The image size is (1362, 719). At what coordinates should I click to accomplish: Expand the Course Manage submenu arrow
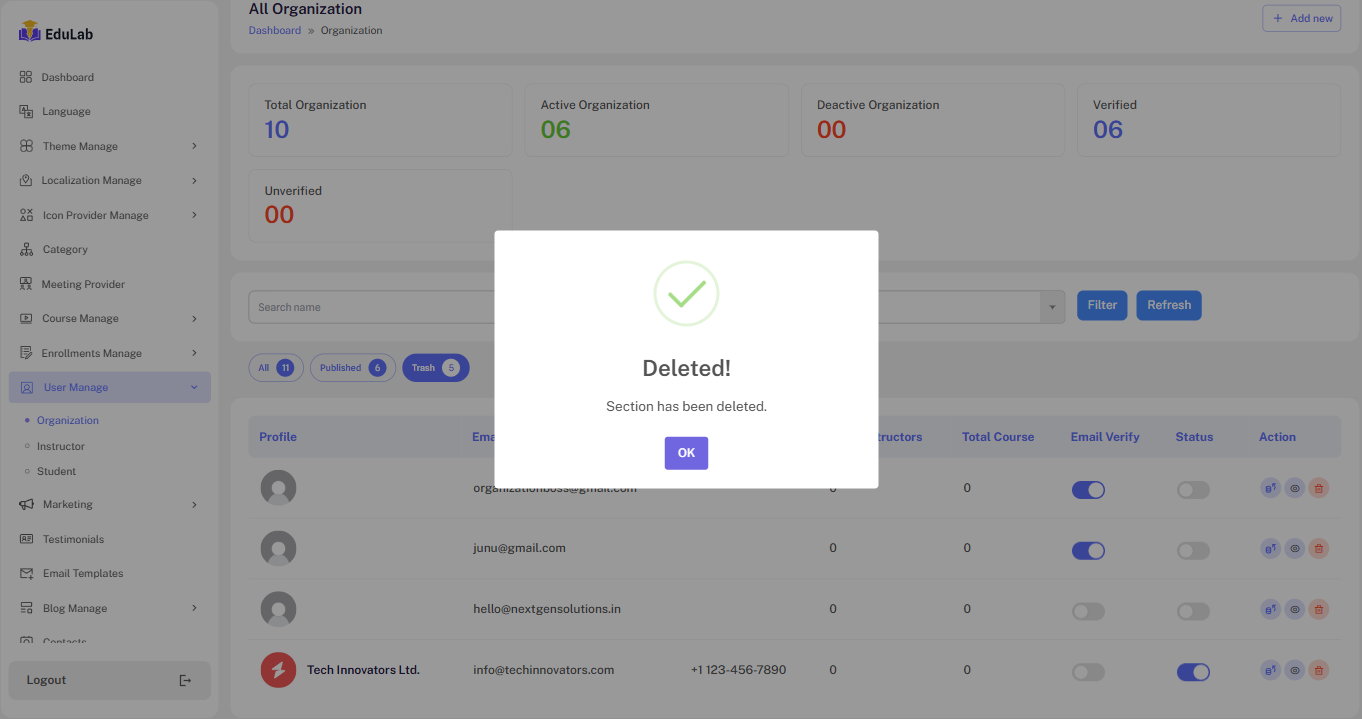click(194, 319)
